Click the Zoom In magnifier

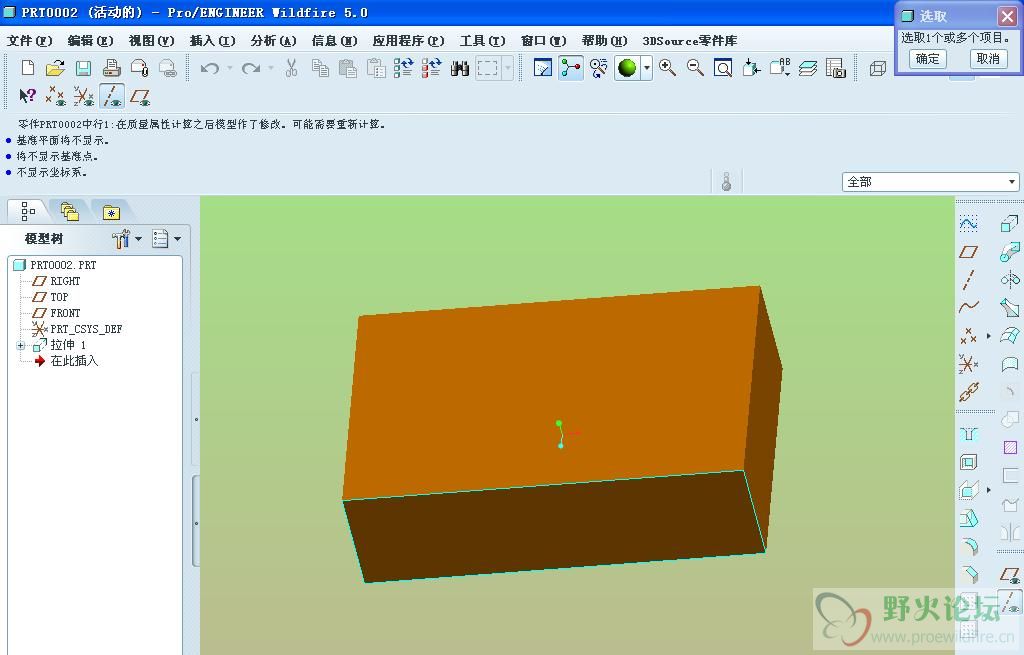tap(667, 68)
